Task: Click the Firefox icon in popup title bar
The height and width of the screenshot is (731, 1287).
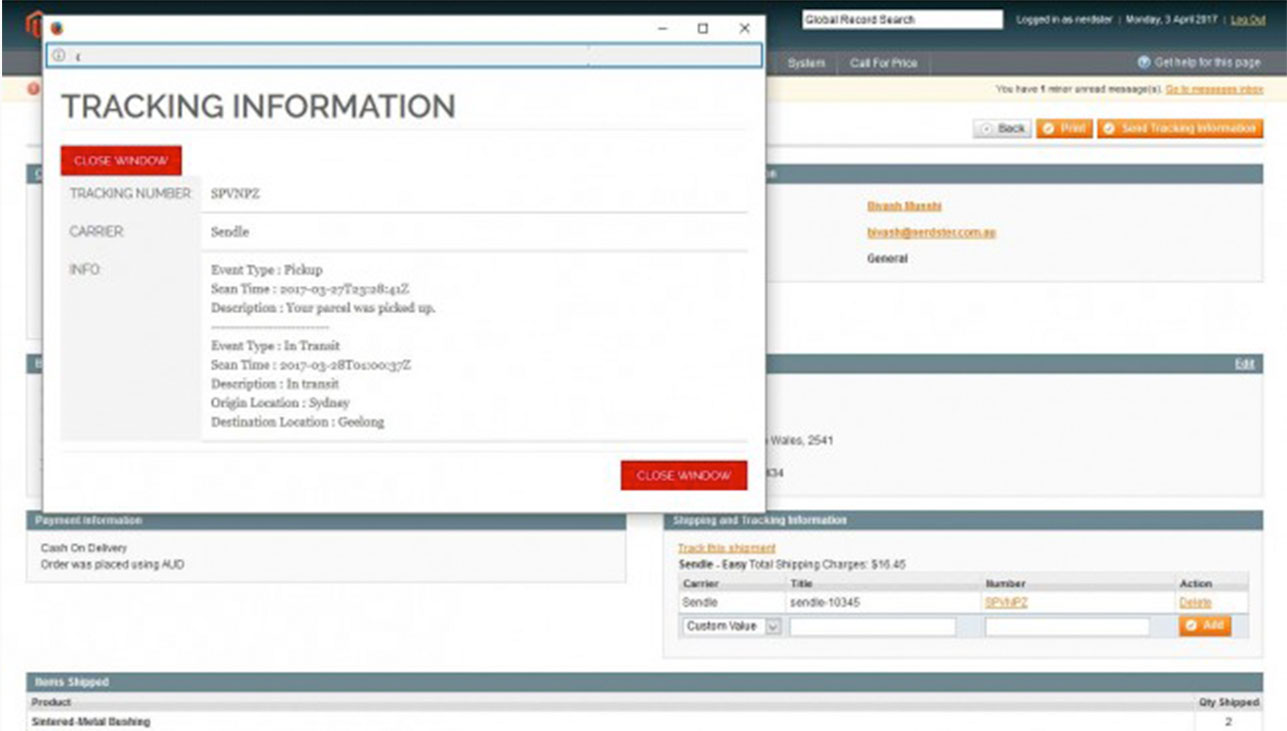Action: [57, 29]
